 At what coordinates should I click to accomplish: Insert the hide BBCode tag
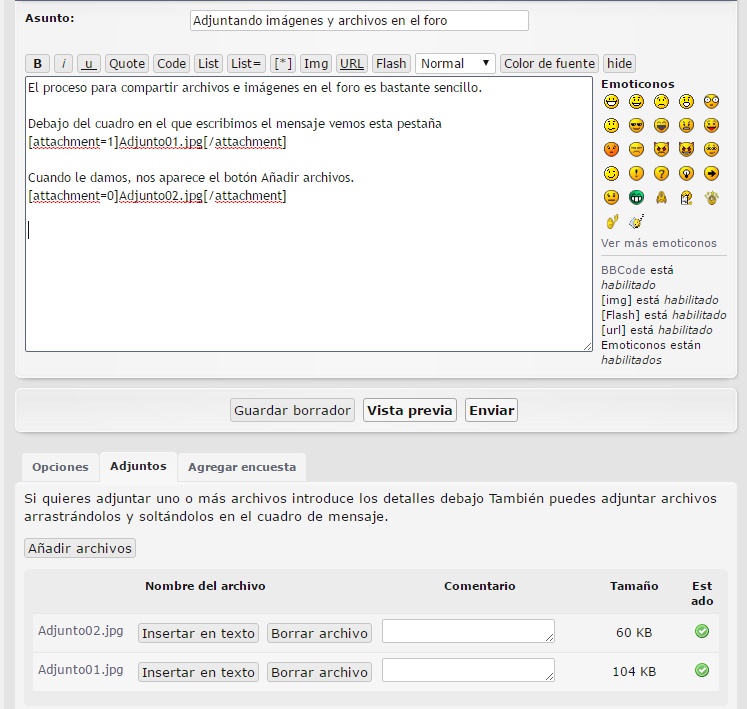pos(619,63)
